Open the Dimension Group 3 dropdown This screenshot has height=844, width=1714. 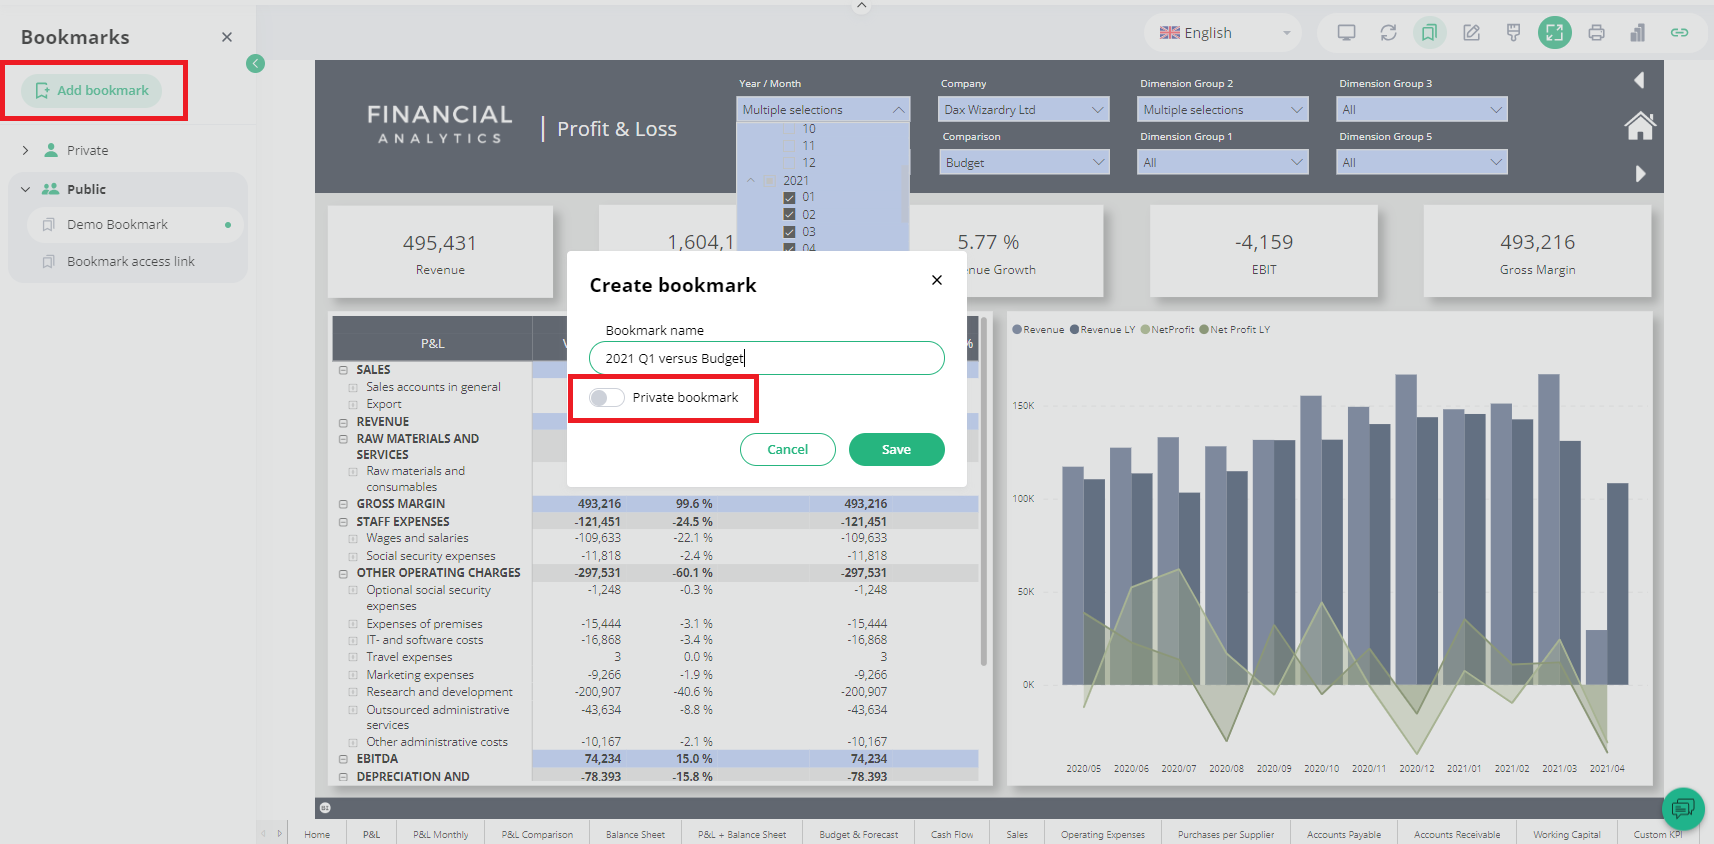1422,110
